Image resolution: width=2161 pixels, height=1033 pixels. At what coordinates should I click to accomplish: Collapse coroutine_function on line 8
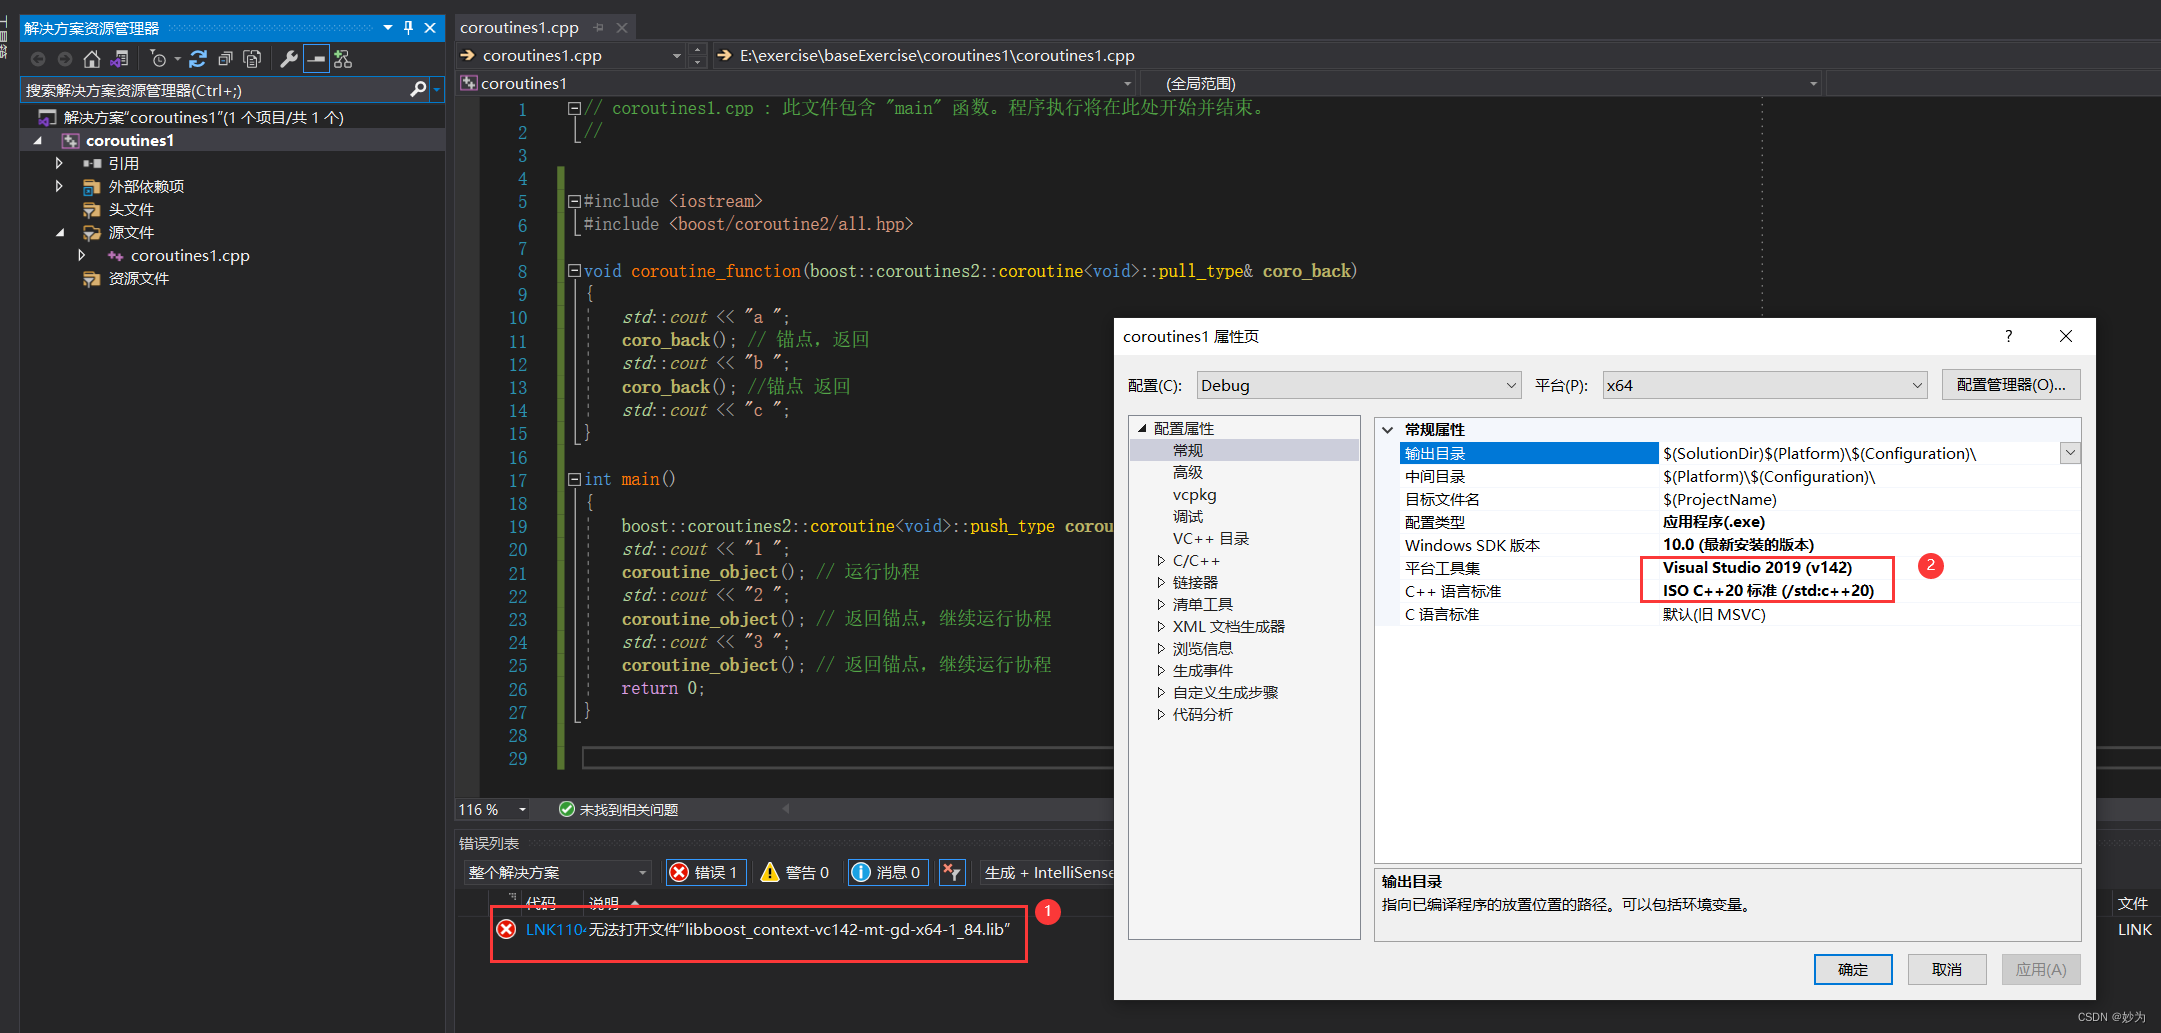click(574, 271)
